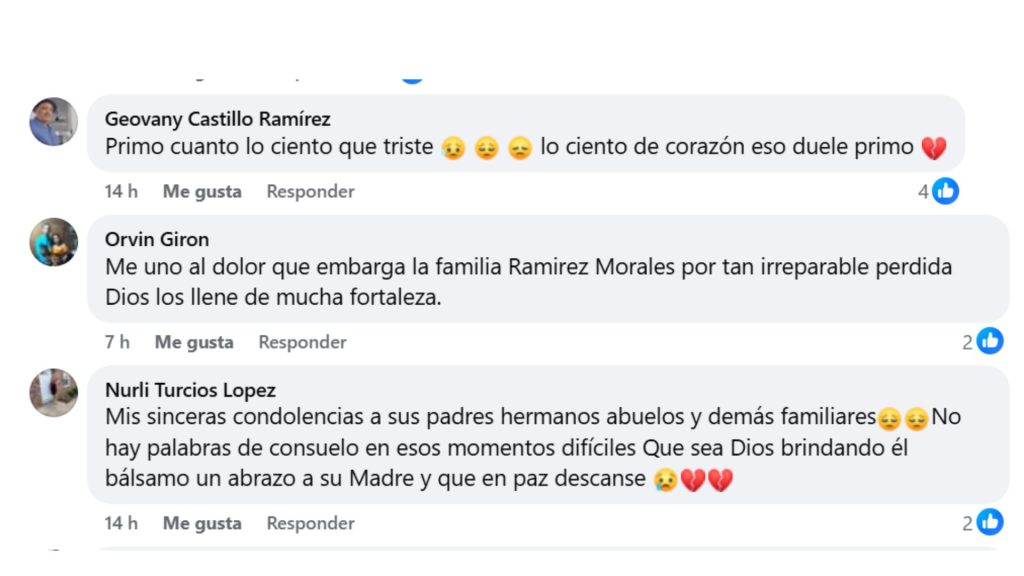Reply to Orvin Giron using 'Responder'
Screen dimensions: 1024x576
[x=301, y=341]
